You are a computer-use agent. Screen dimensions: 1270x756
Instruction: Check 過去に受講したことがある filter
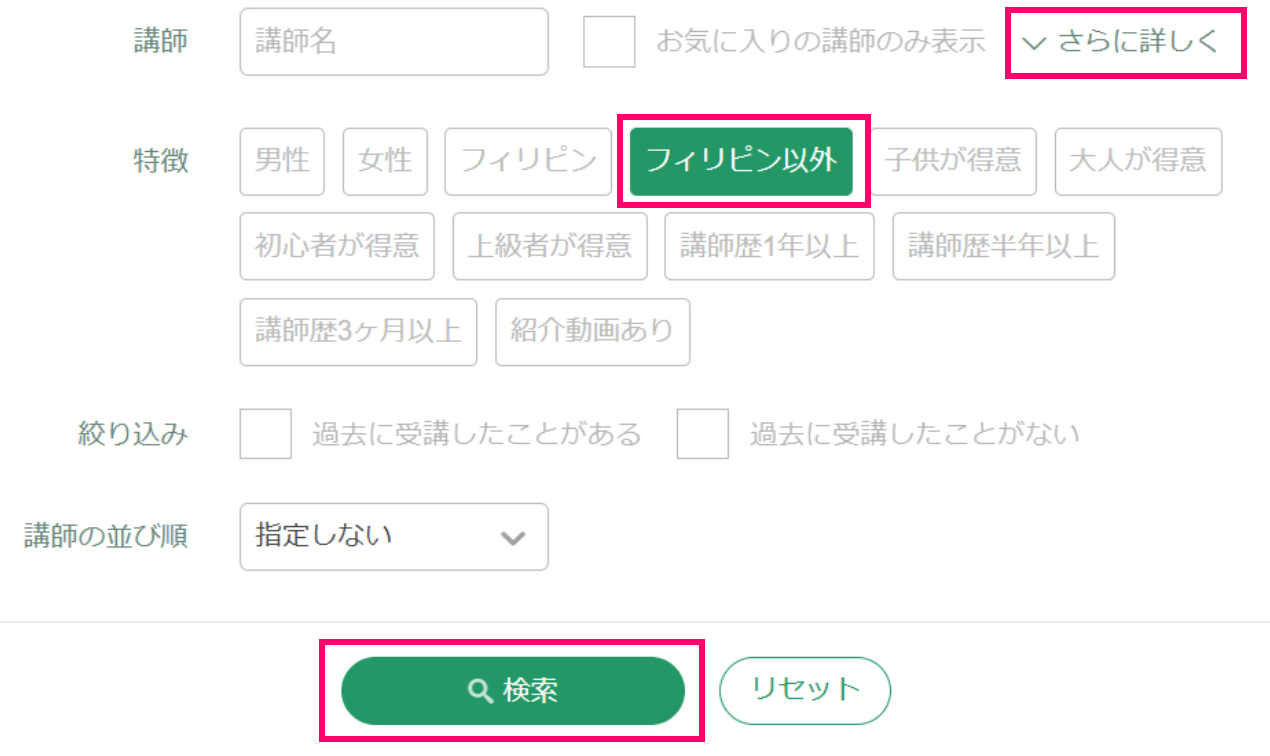click(264, 433)
